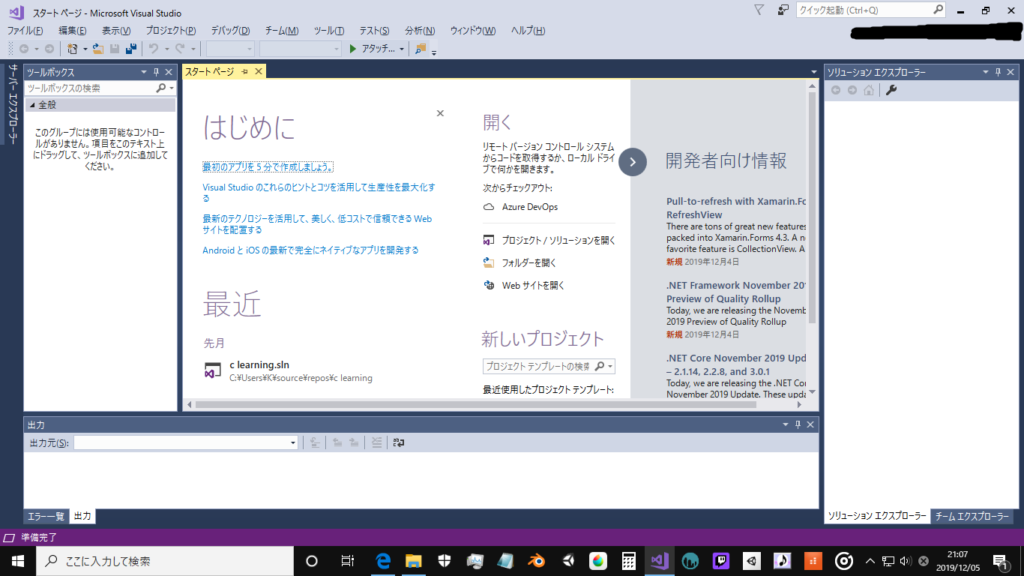Click the ツールボックスの検索 field
Viewport: 1024px width, 576px height.
90,88
